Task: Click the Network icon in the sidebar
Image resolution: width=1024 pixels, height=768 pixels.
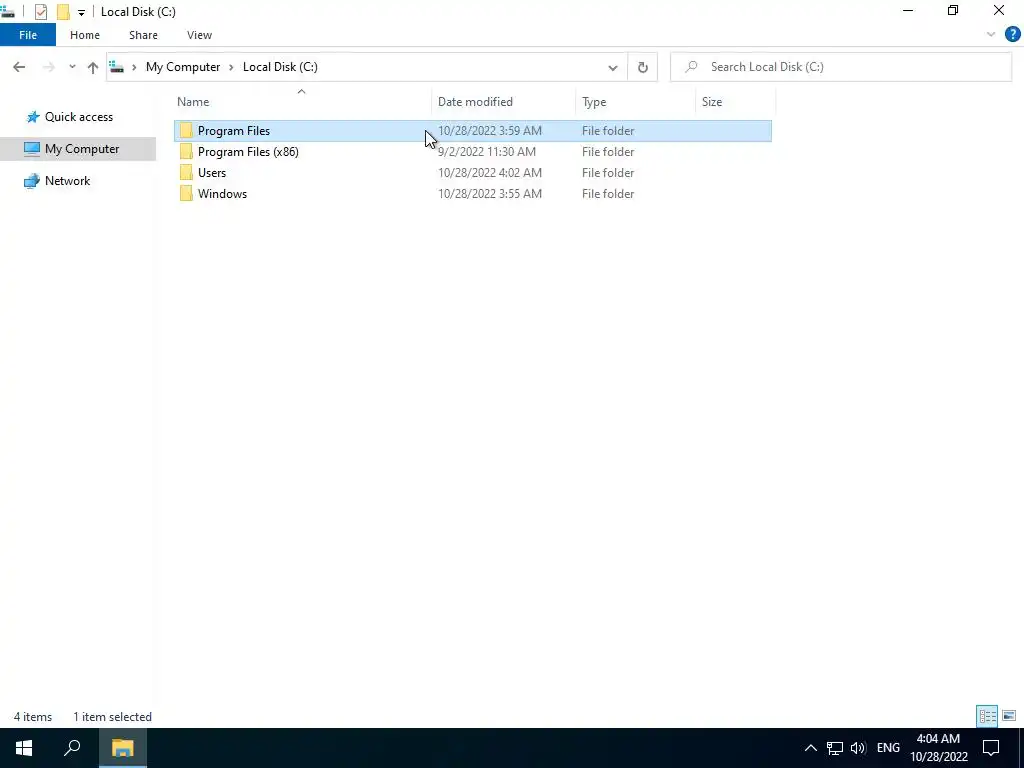Action: point(31,182)
